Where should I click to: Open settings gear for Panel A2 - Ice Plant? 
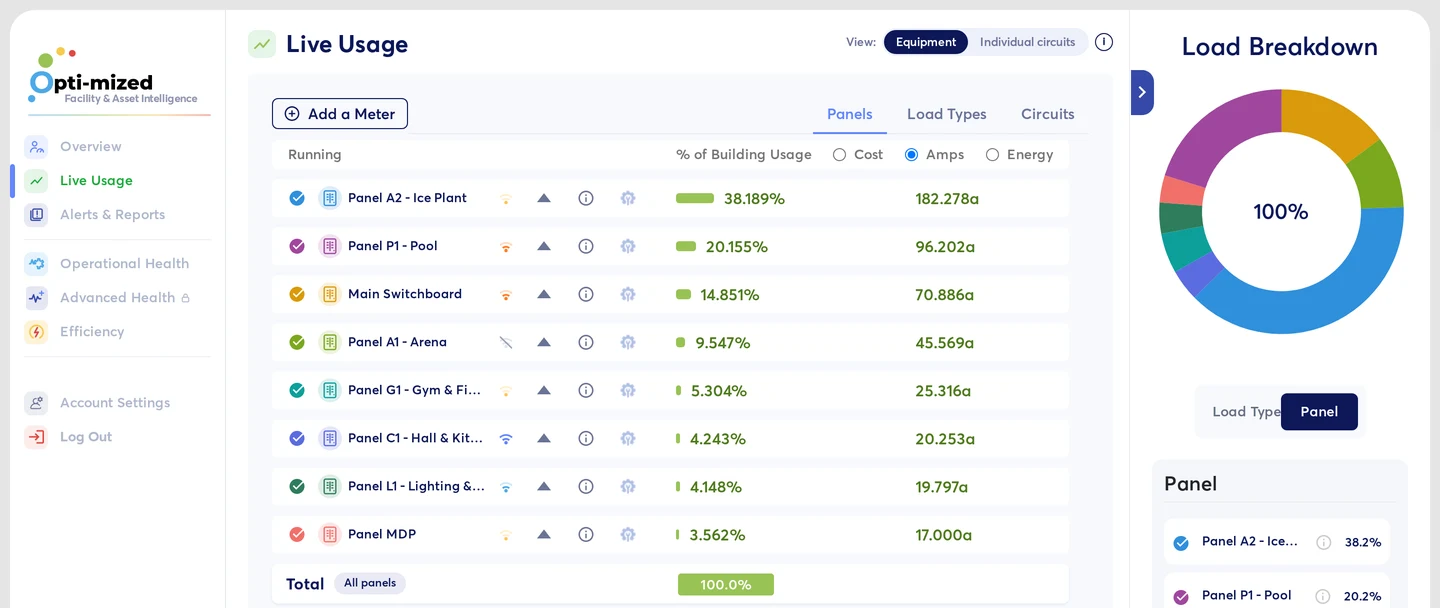point(628,198)
